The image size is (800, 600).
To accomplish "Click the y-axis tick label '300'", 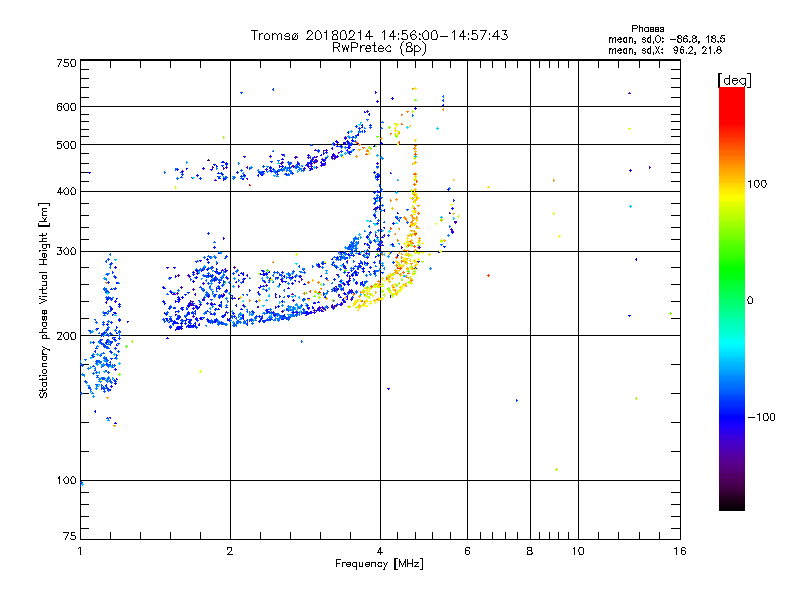I will click(x=67, y=252).
